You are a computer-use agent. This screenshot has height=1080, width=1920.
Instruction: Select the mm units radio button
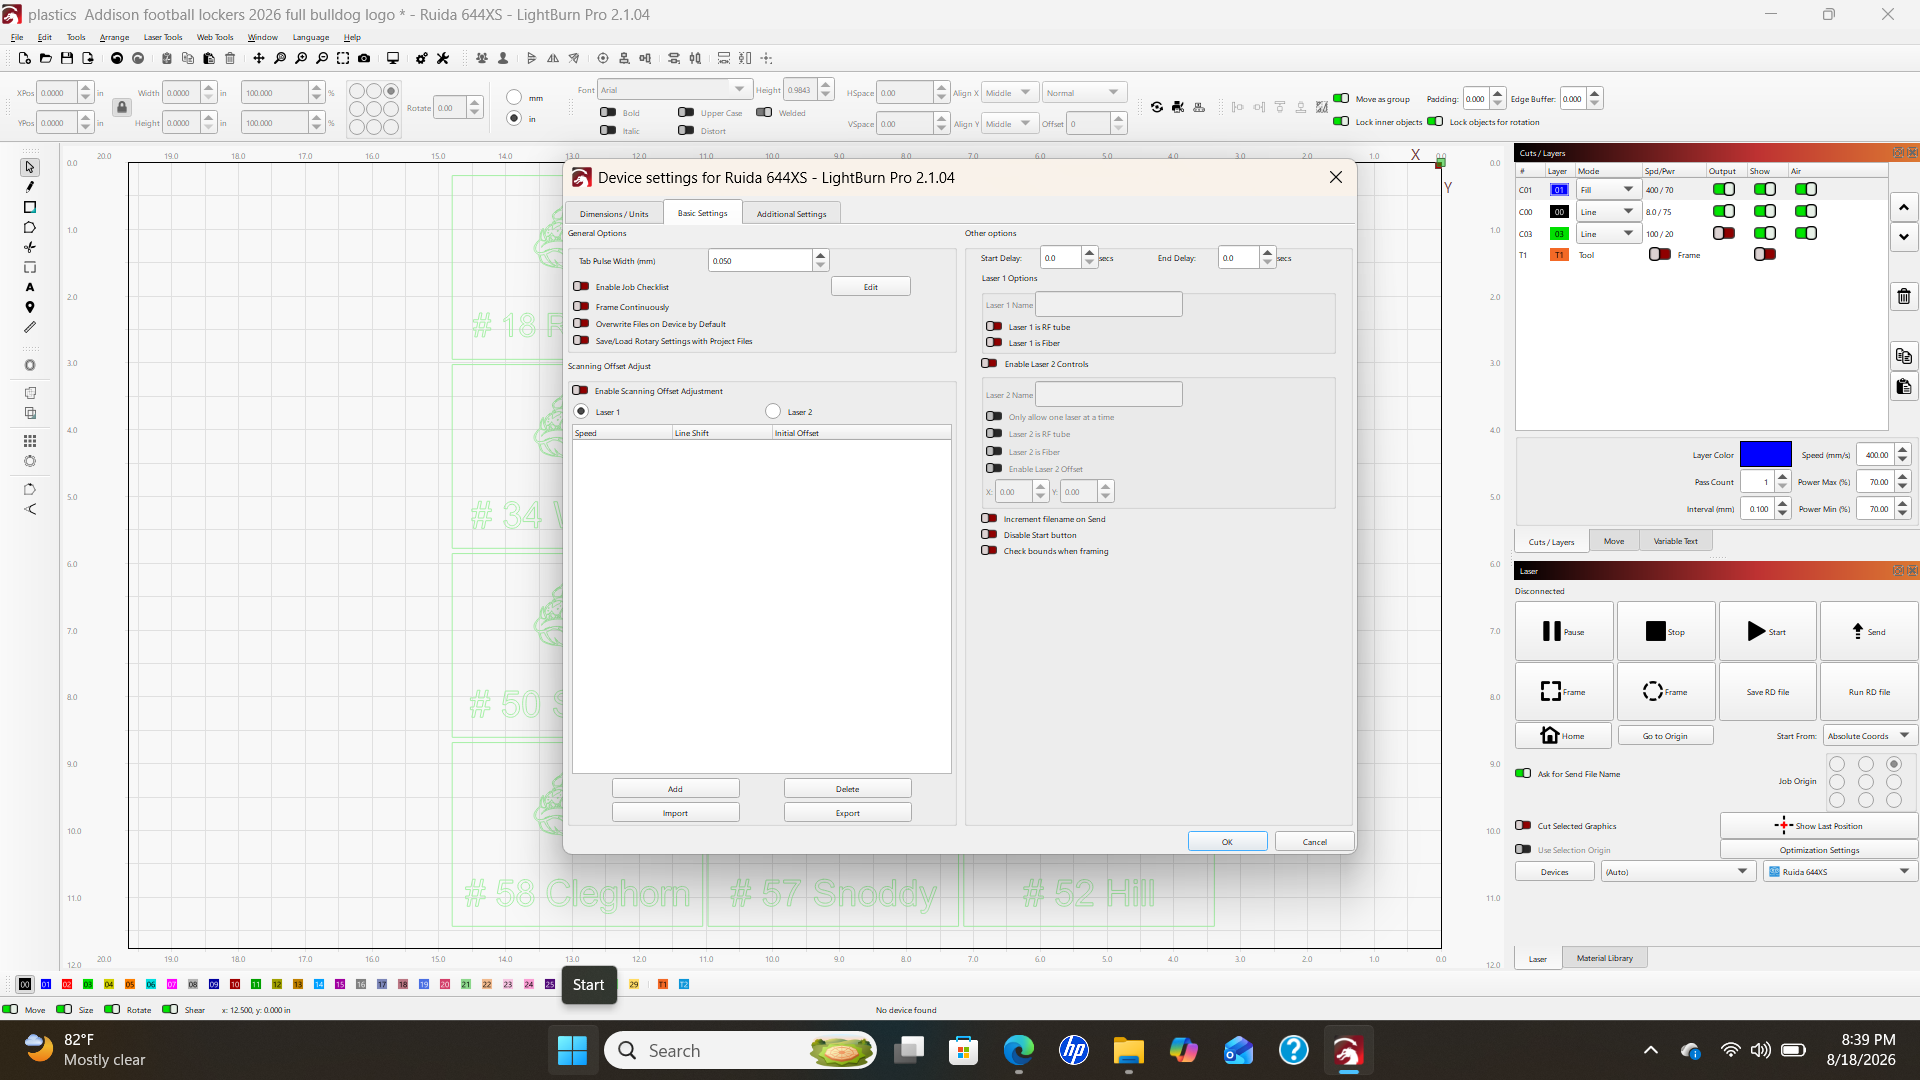514,98
